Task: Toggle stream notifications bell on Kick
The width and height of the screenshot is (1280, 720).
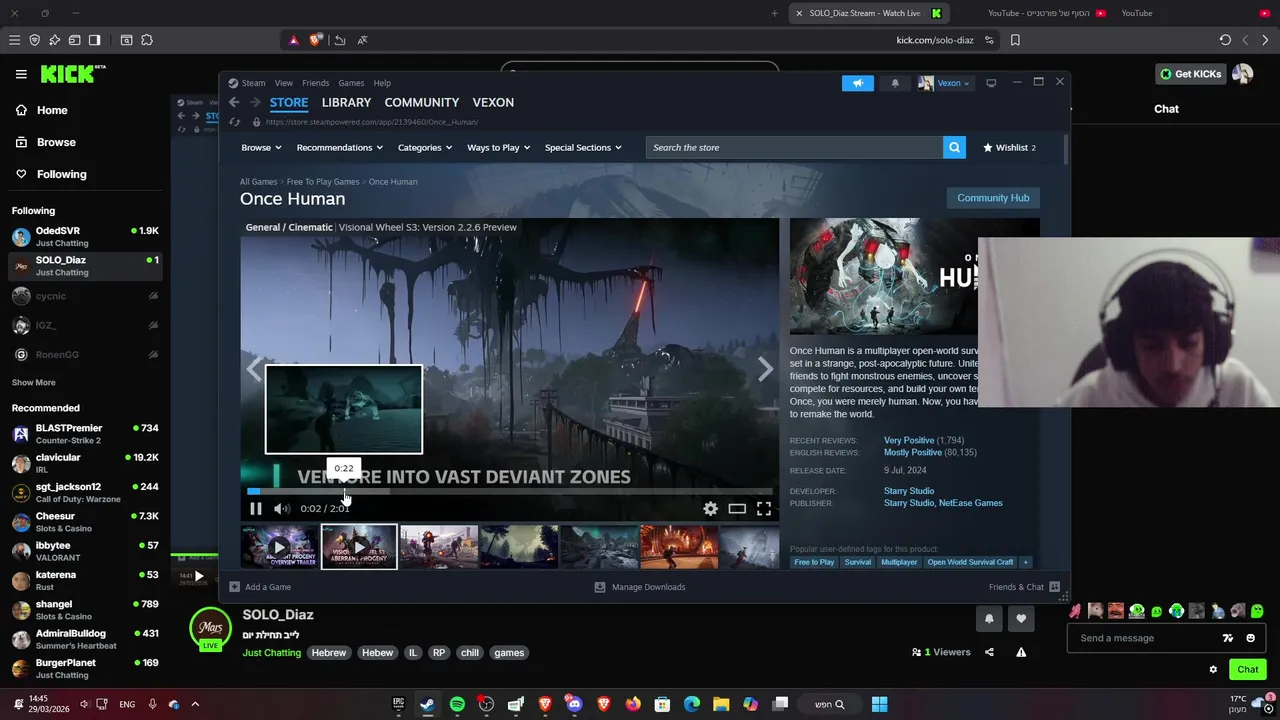Action: pyautogui.click(x=989, y=619)
